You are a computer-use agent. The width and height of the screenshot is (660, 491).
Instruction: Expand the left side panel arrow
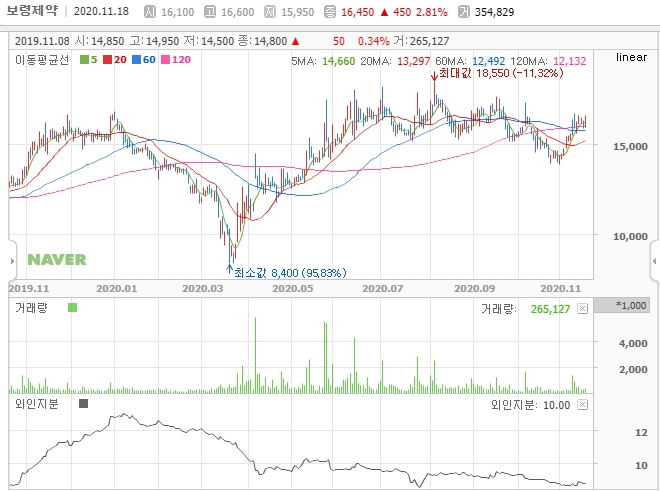tap(12, 261)
